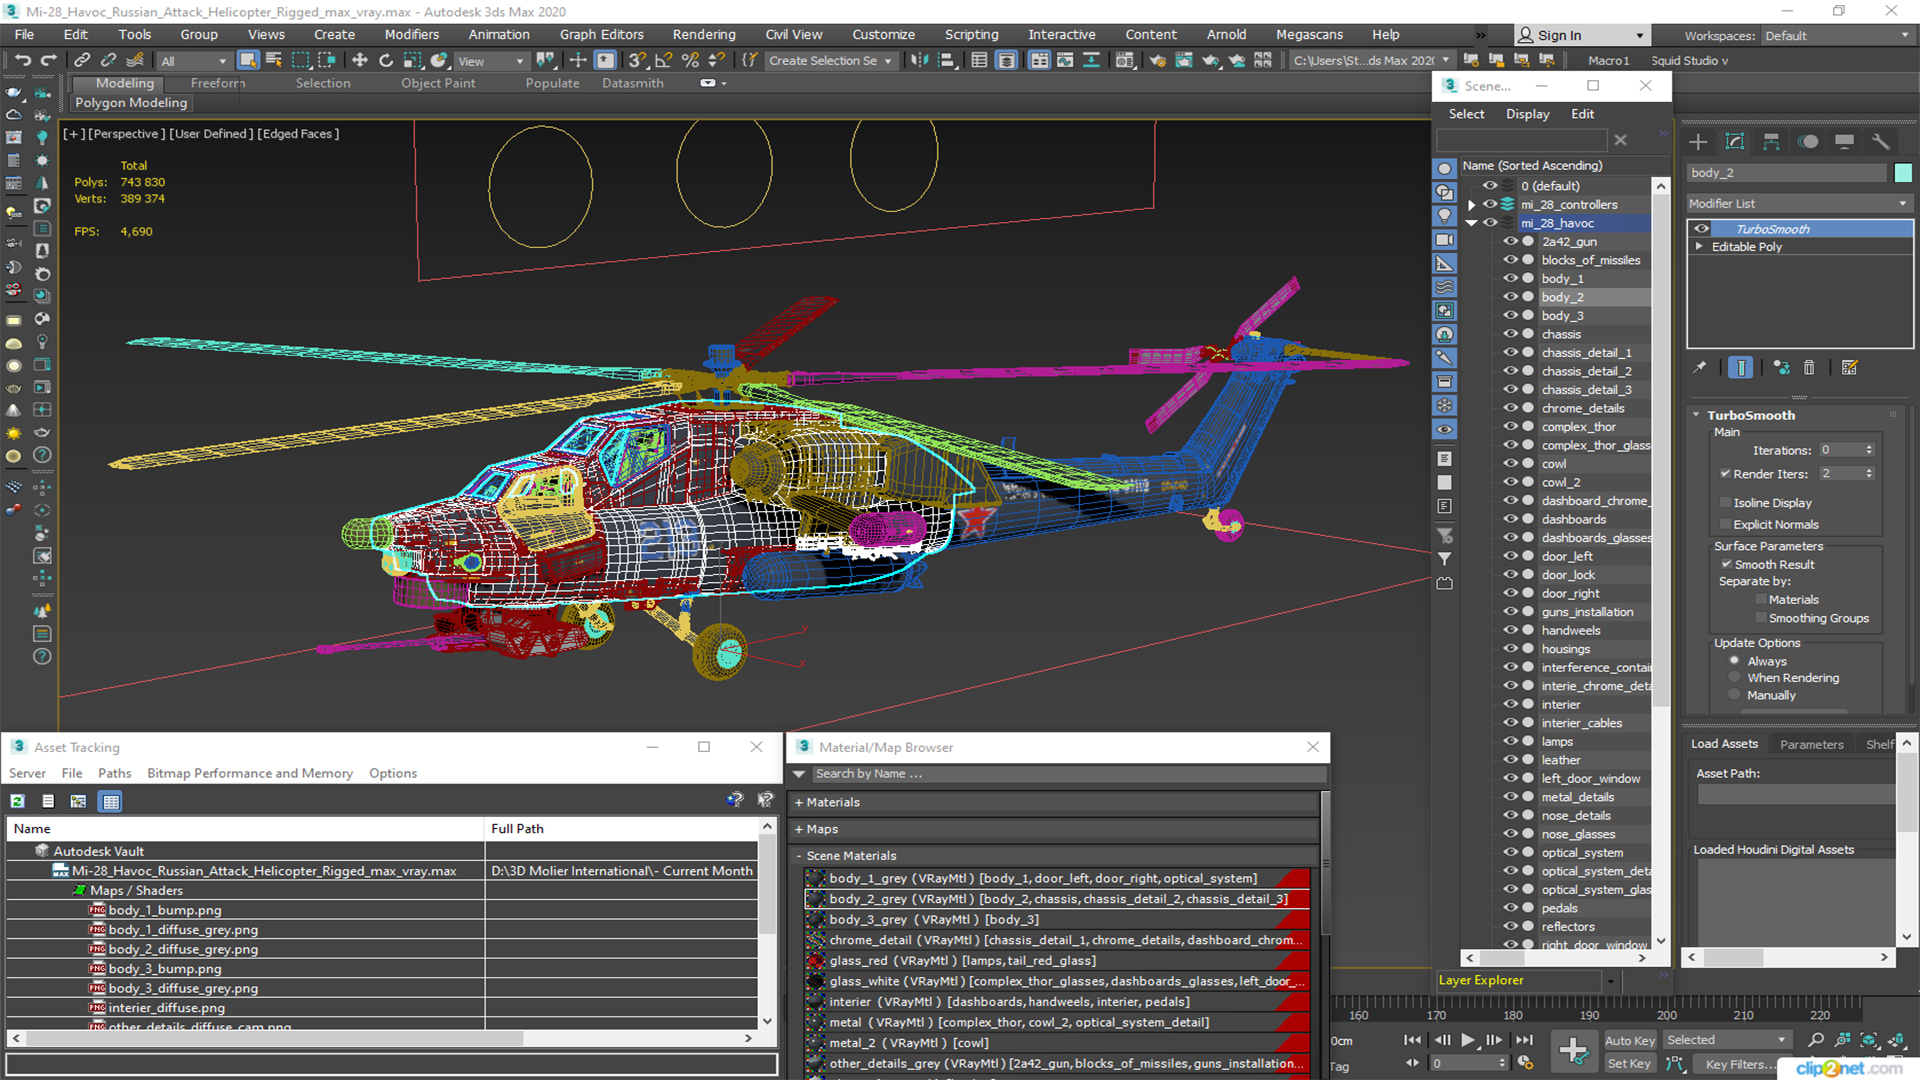This screenshot has height=1080, width=1920.
Task: Click Zoom magnifier in viewport navigation
Action: click(1816, 1040)
